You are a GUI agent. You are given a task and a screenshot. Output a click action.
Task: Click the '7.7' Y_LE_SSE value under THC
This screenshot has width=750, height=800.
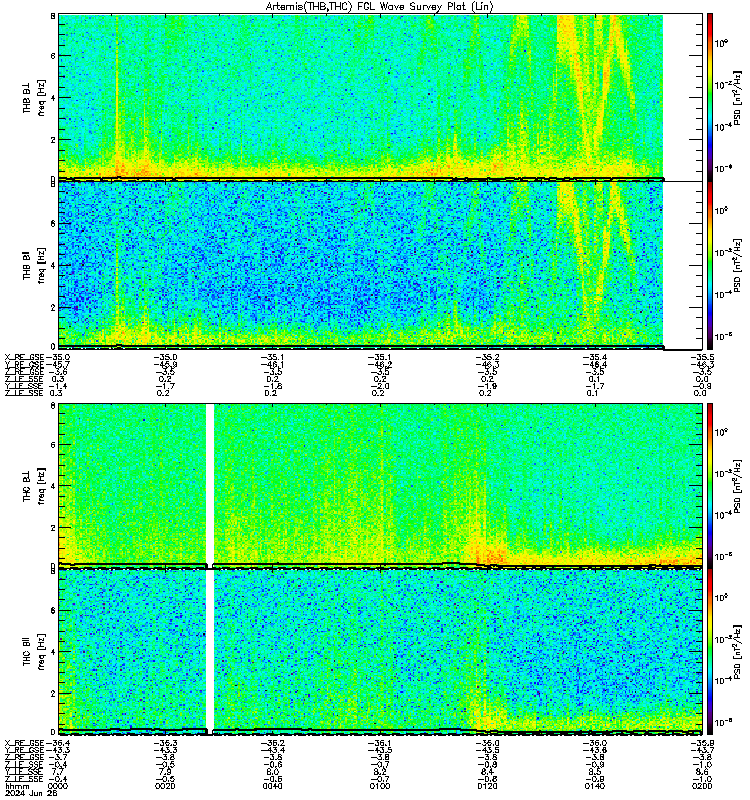pos(58,772)
